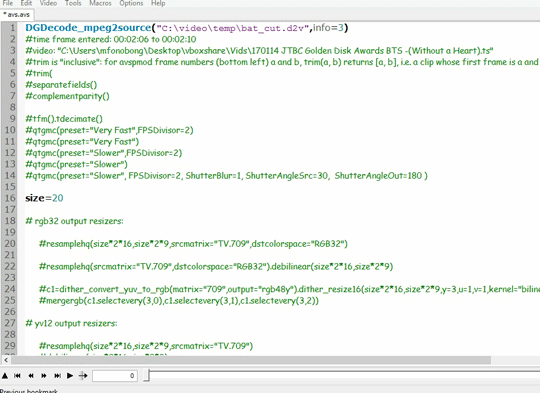
Task: Click the qtgmc "Slower",FPSDivisor=2 line 12
Action: pyautogui.click(x=103, y=153)
